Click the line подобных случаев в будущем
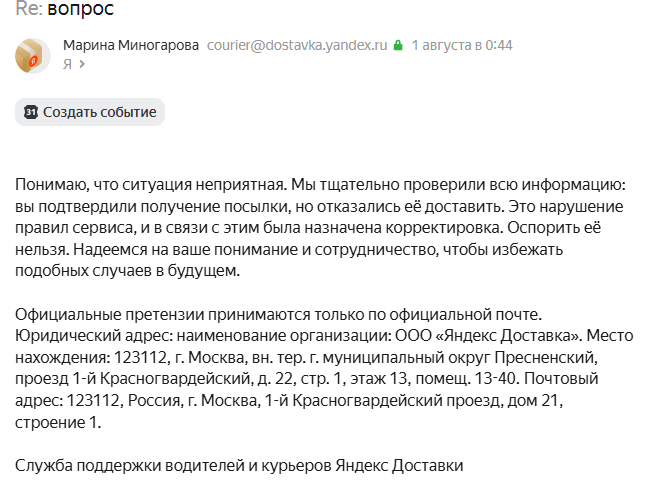655x490 pixels. 127,271
